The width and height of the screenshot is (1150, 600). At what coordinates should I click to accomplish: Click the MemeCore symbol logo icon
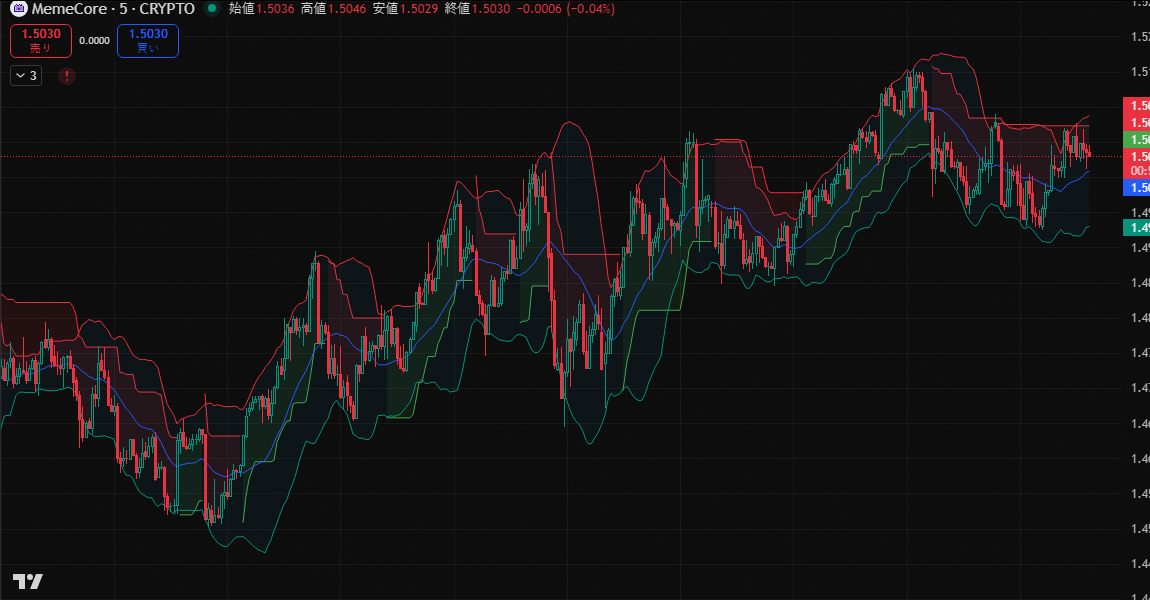[x=19, y=9]
